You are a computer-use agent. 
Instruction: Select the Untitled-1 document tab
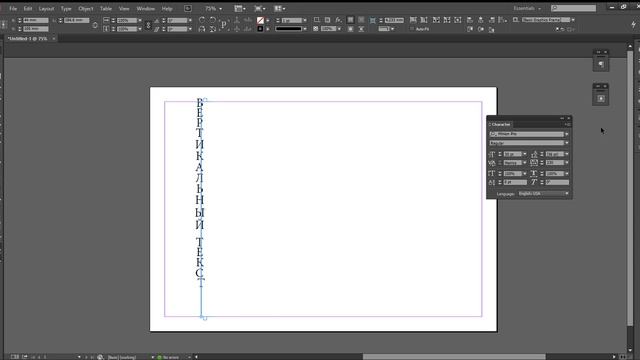coord(27,38)
